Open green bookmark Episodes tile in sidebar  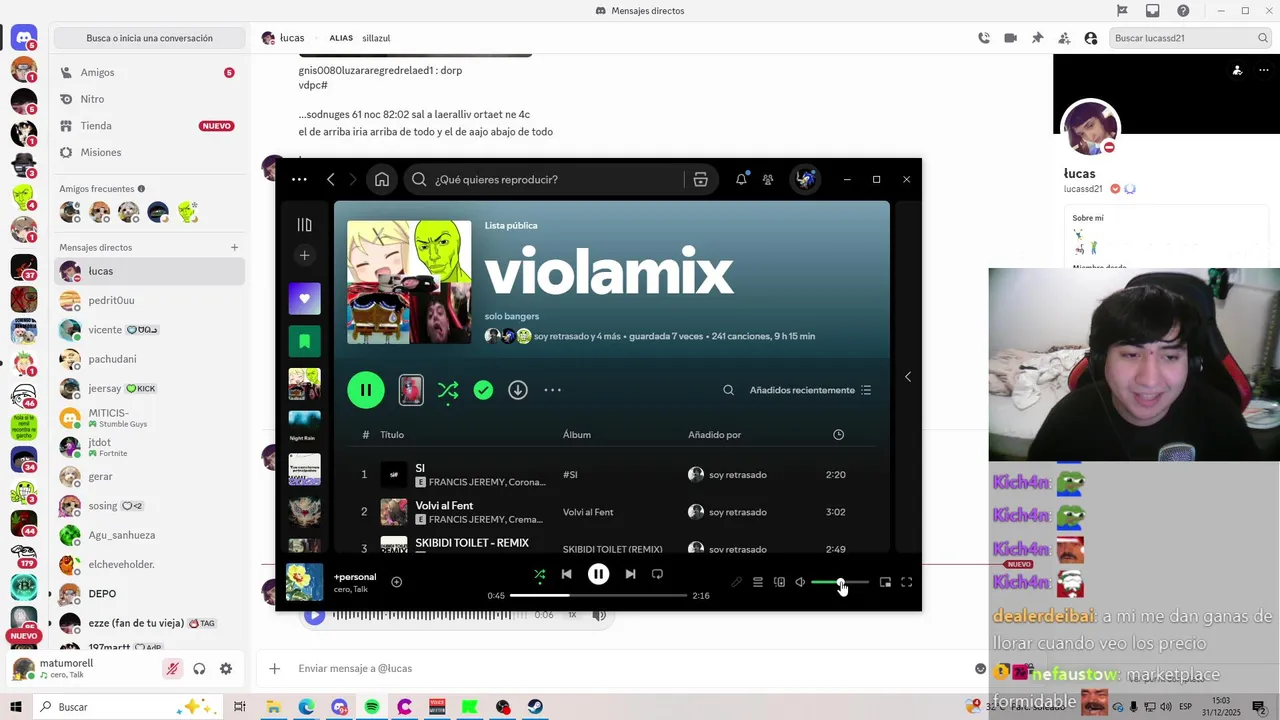click(305, 341)
